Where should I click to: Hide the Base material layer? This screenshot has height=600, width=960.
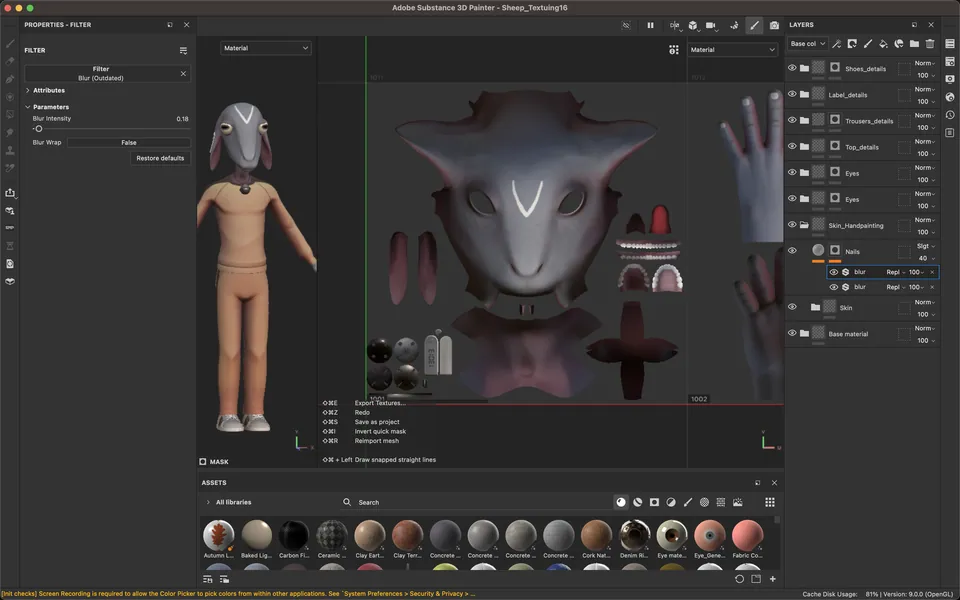[792, 333]
